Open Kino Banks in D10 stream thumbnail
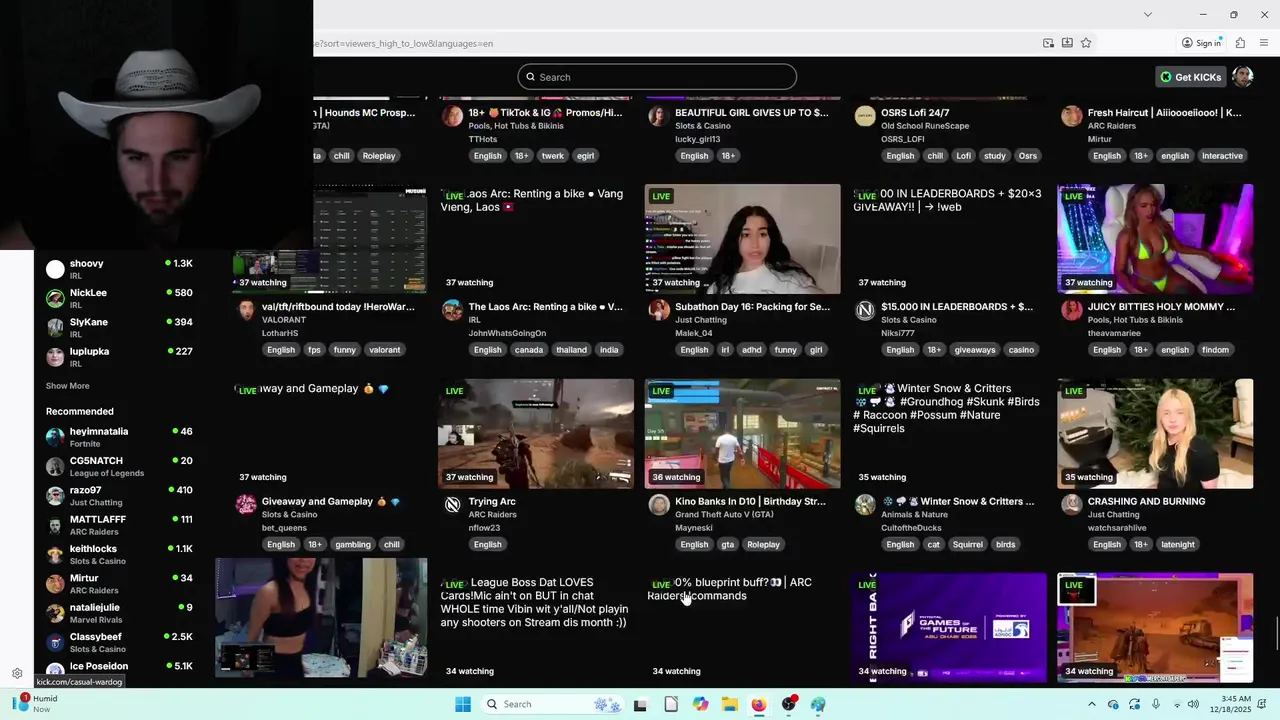Screen dimensions: 1280x720 [743, 433]
